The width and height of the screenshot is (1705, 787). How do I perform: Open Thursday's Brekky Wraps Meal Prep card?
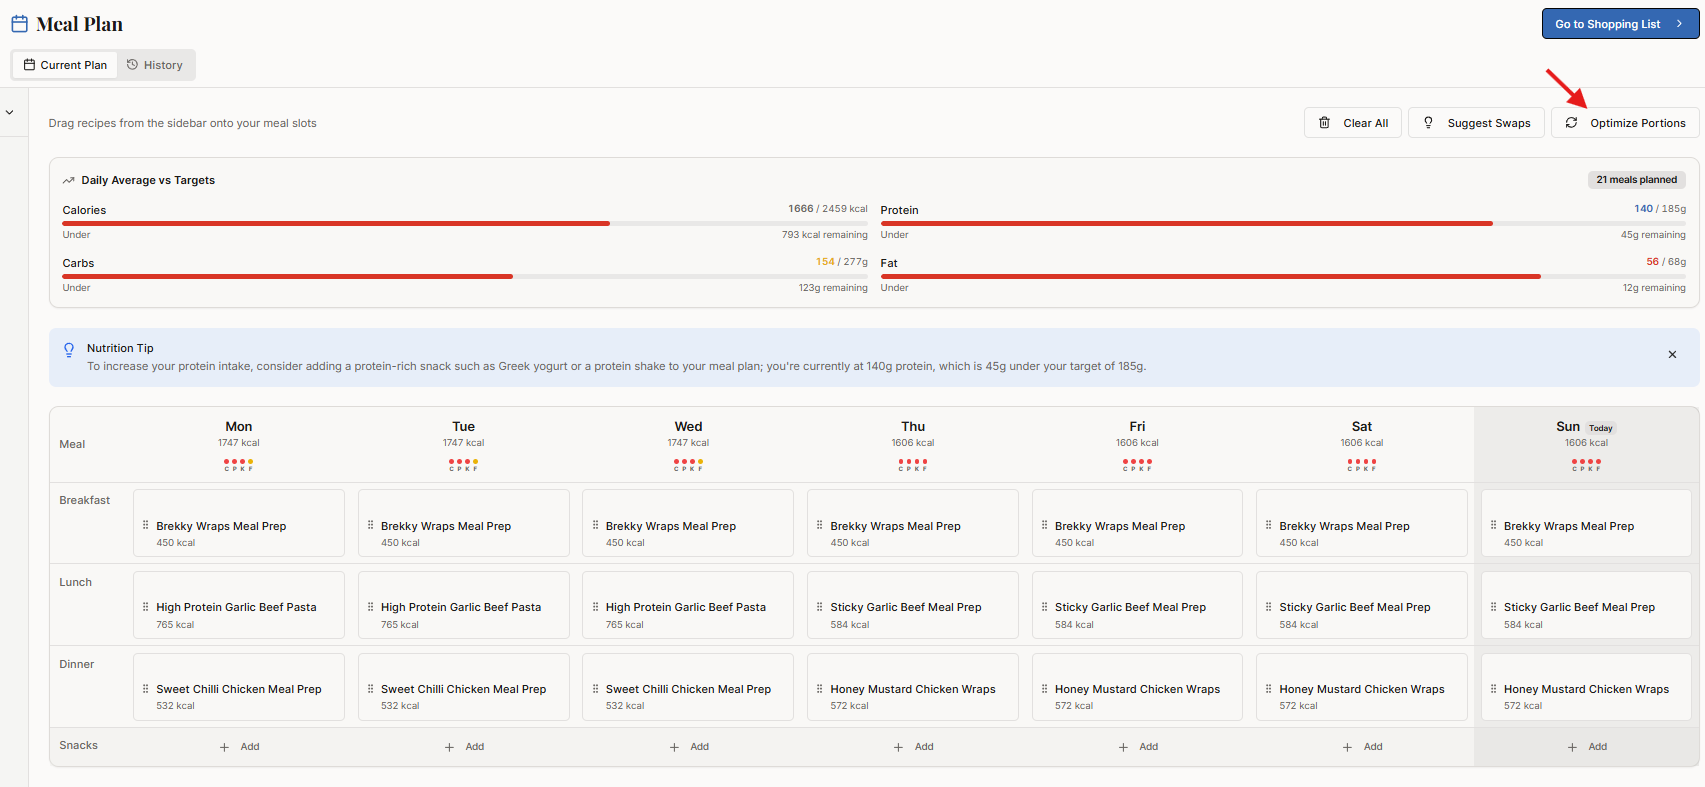(913, 523)
